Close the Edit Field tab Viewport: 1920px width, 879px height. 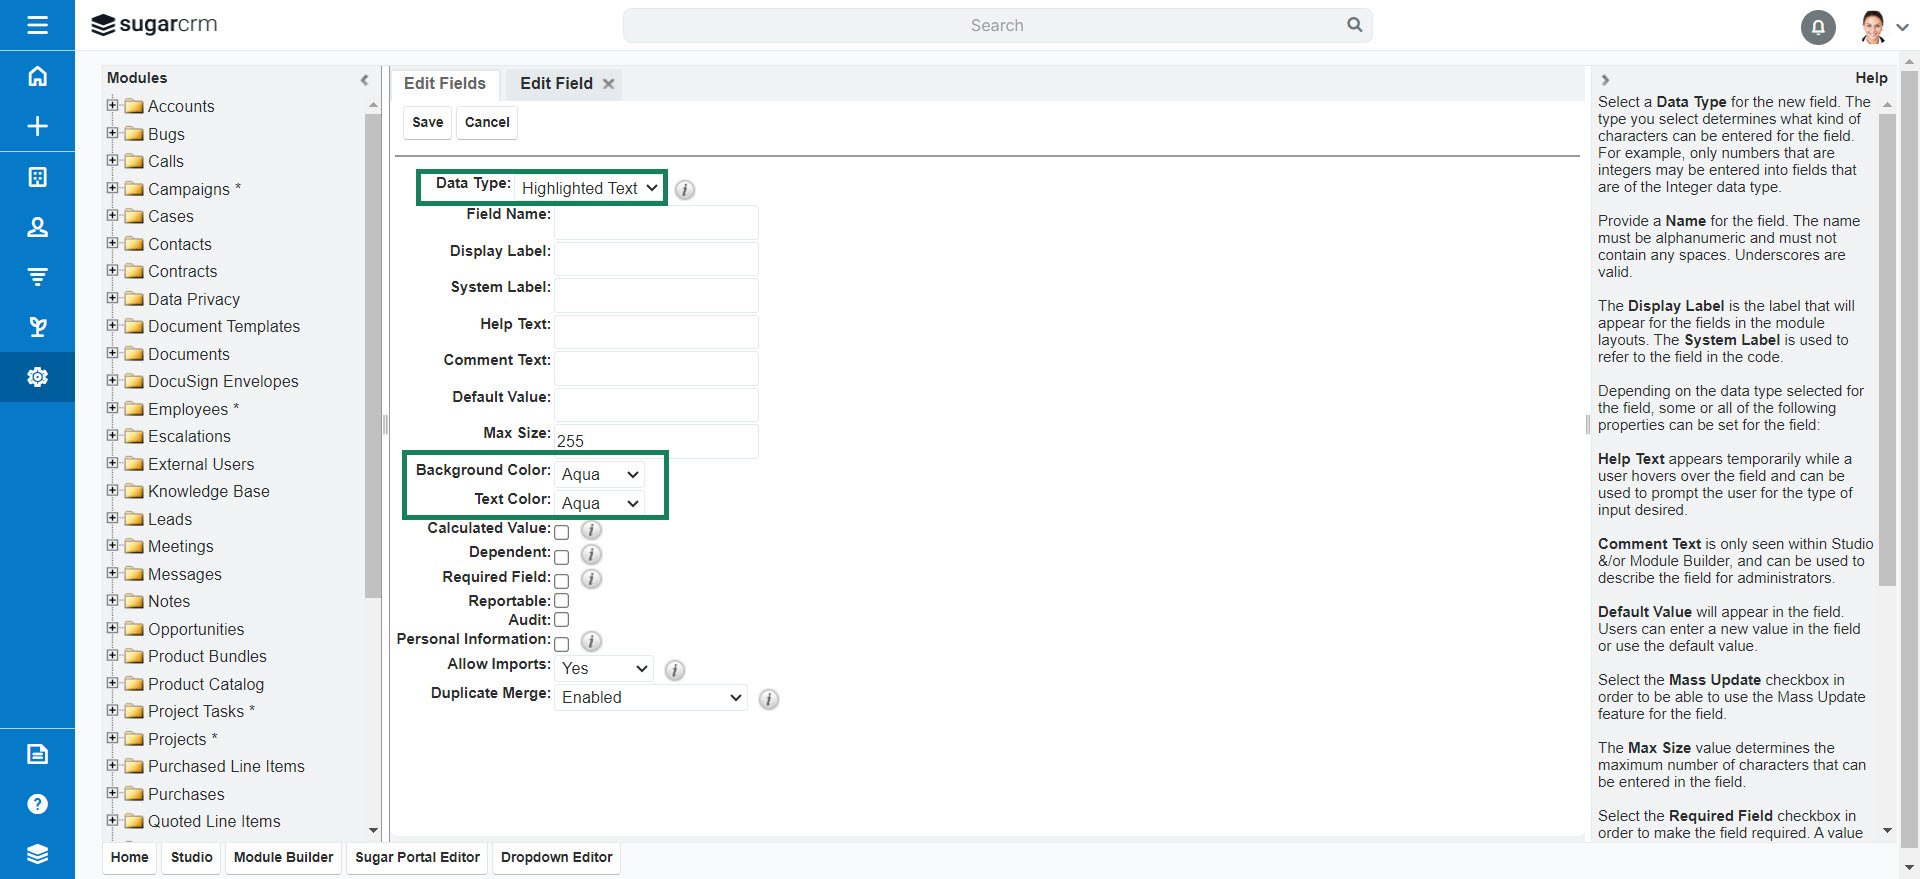pos(608,84)
